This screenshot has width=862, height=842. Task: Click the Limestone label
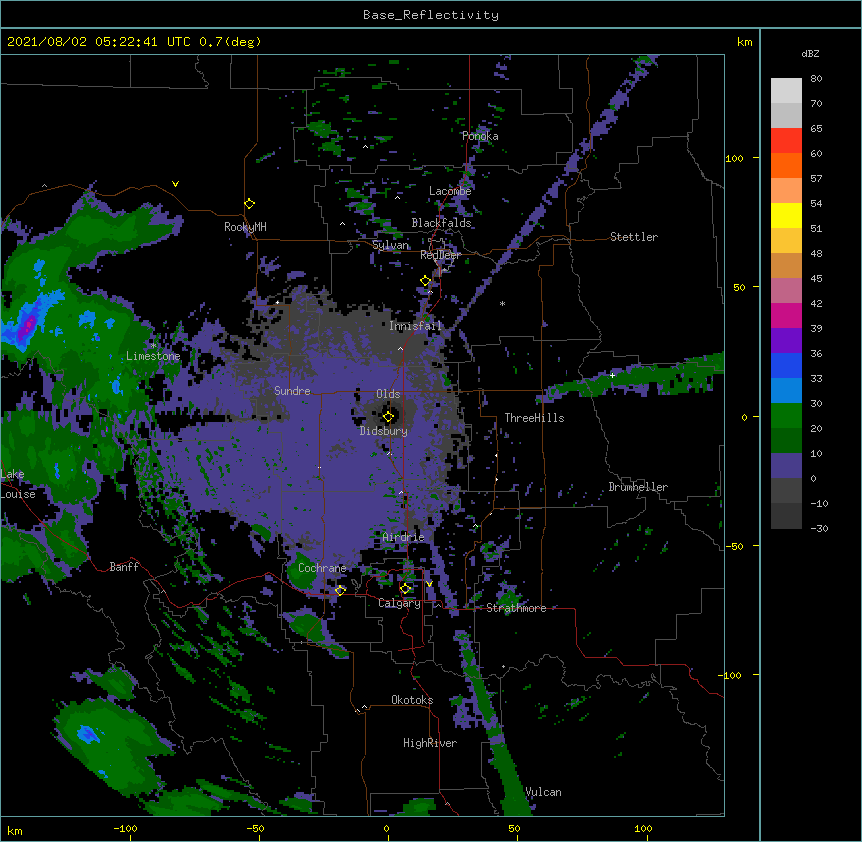[153, 356]
